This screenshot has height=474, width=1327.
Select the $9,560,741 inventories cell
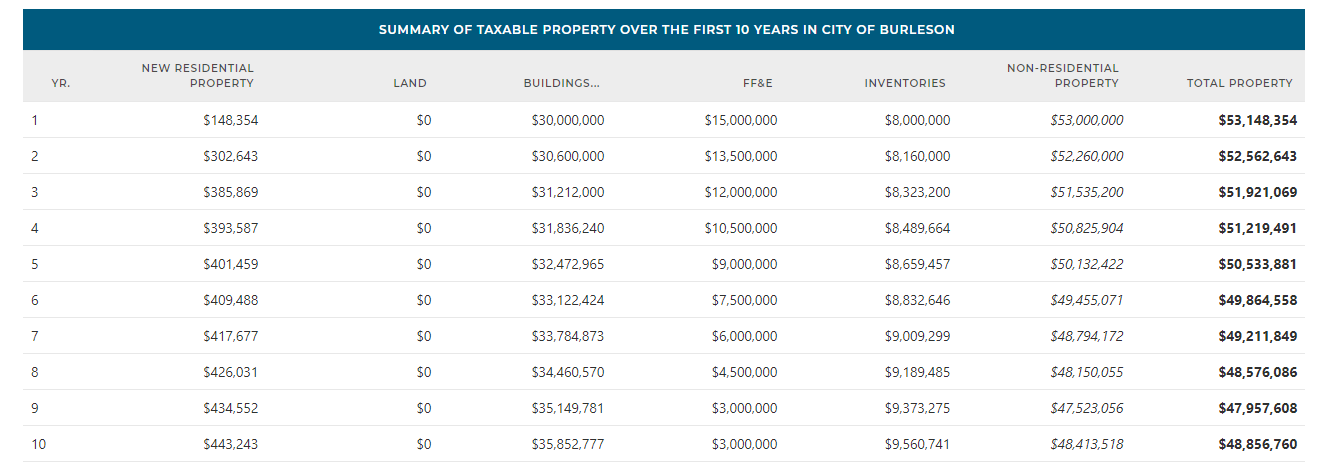917,444
